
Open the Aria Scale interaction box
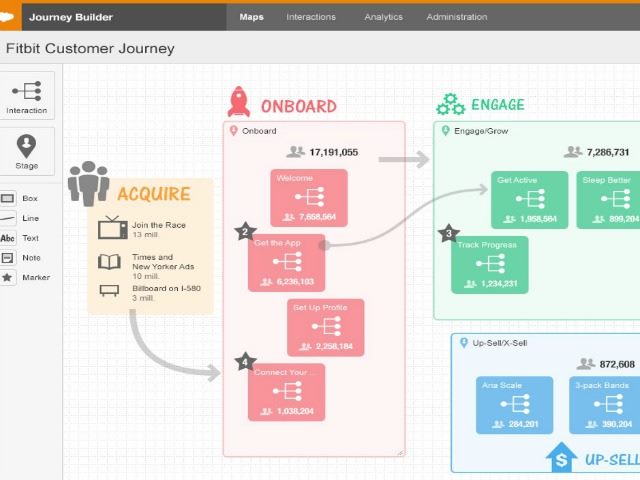(x=515, y=405)
